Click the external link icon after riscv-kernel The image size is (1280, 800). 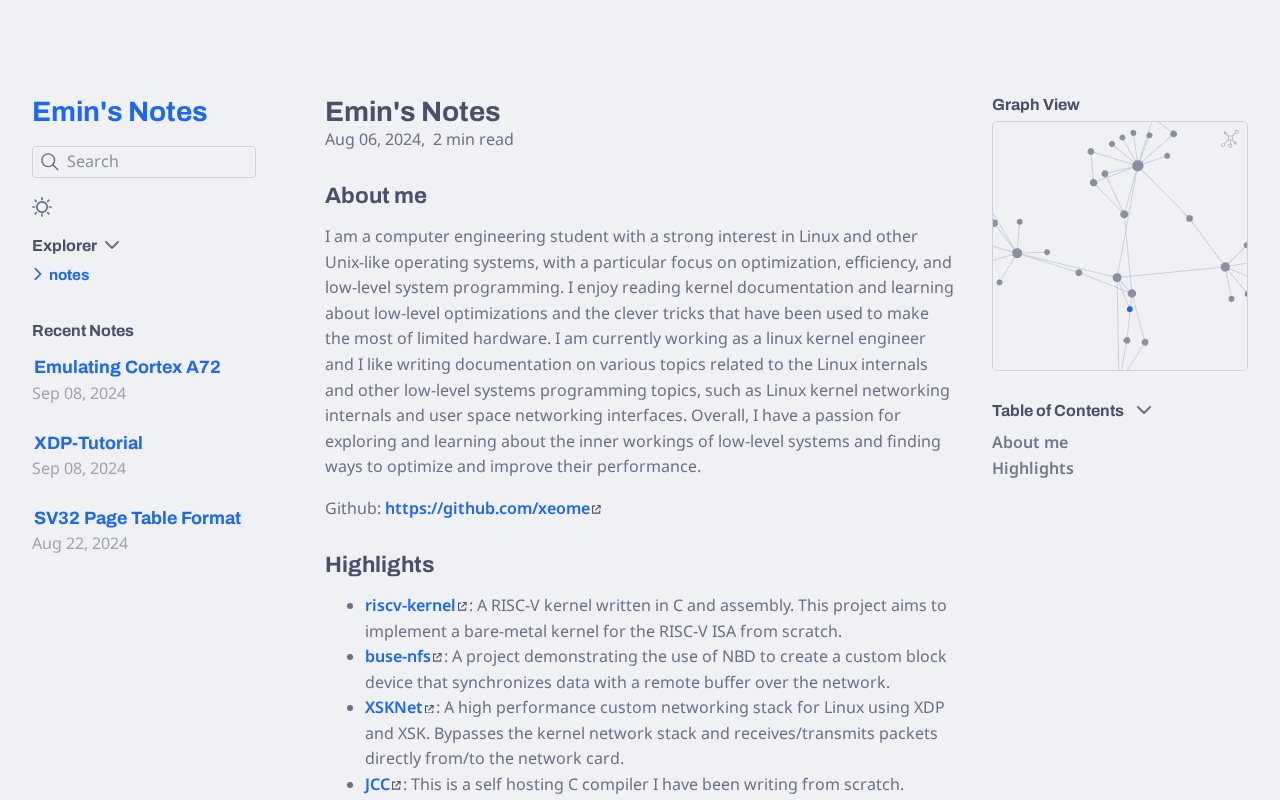point(462,606)
